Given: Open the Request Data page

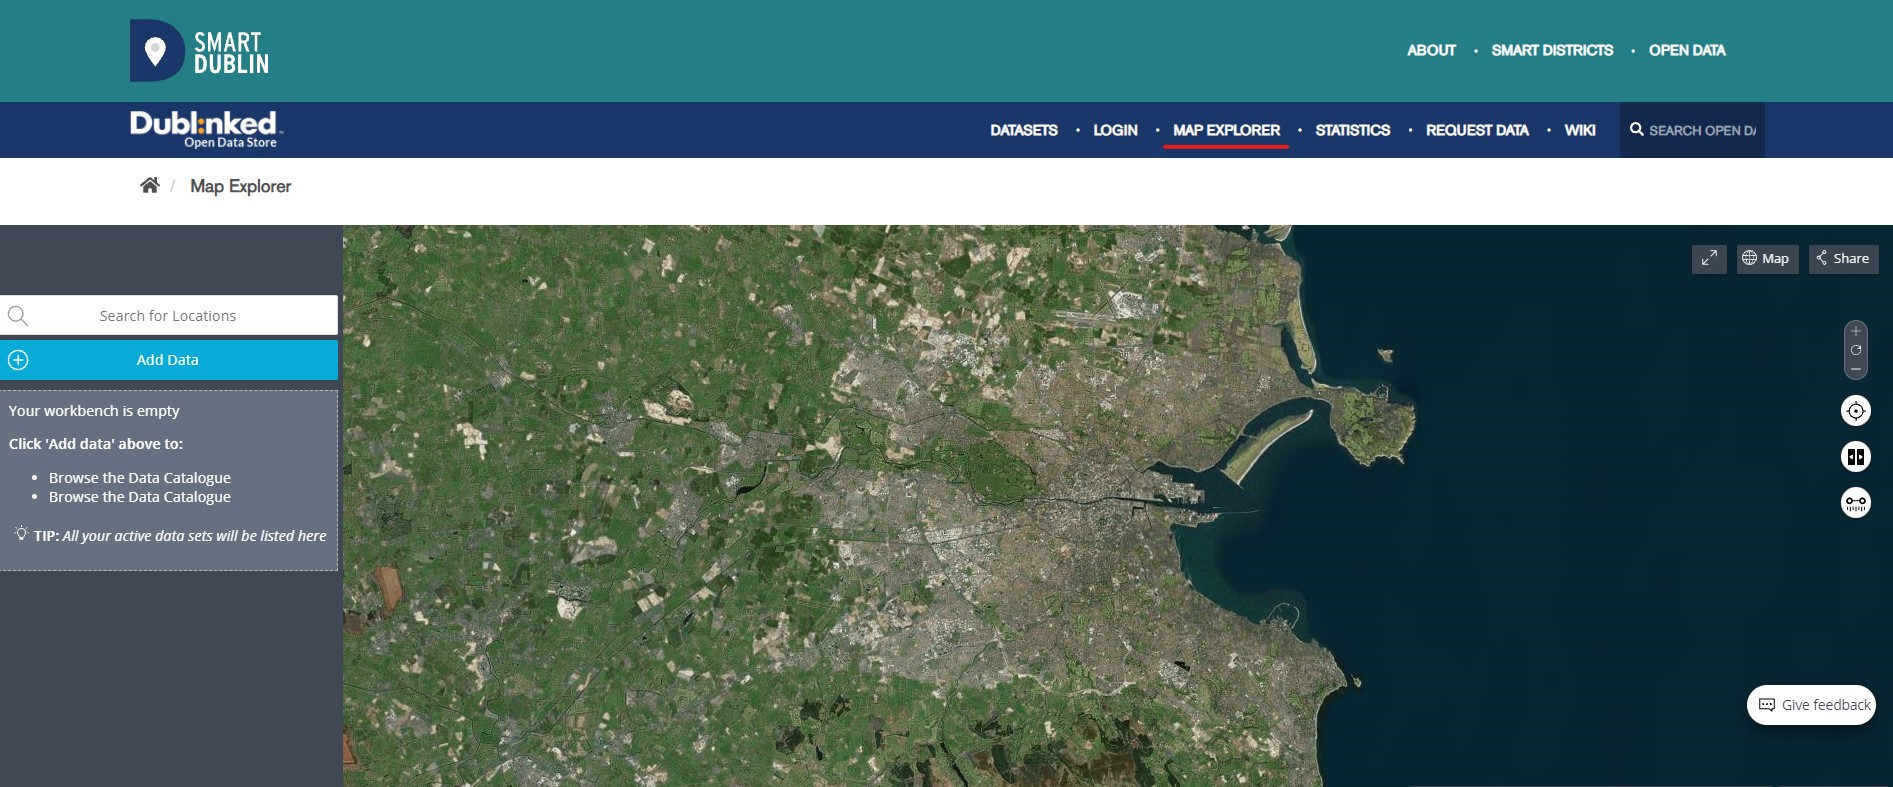Looking at the screenshot, I should 1476,130.
